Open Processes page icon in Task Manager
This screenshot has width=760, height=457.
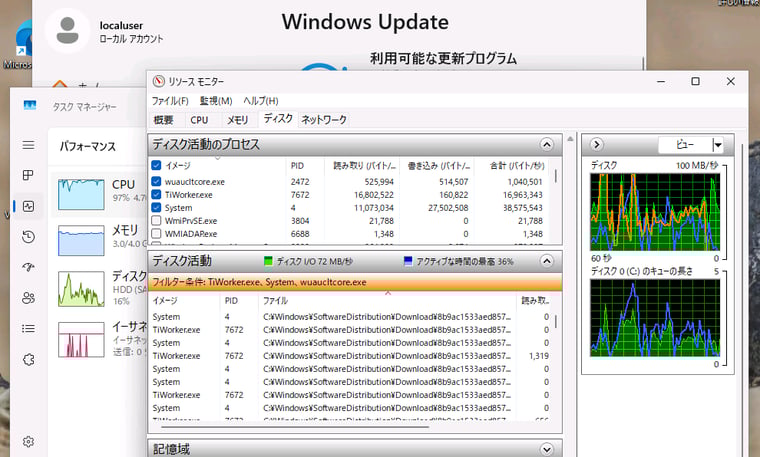tap(28, 175)
